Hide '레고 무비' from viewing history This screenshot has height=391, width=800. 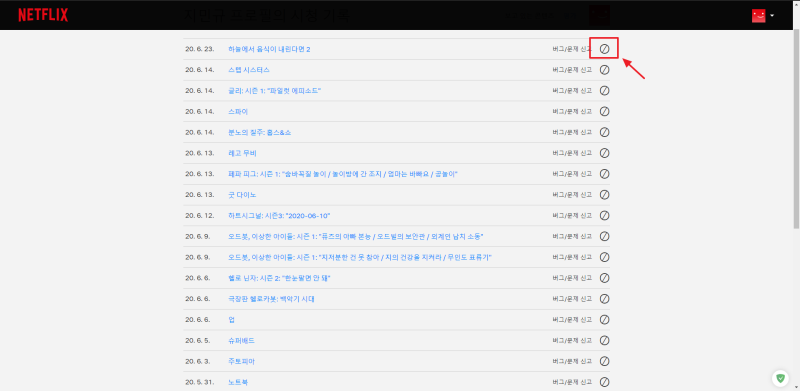tap(604, 153)
